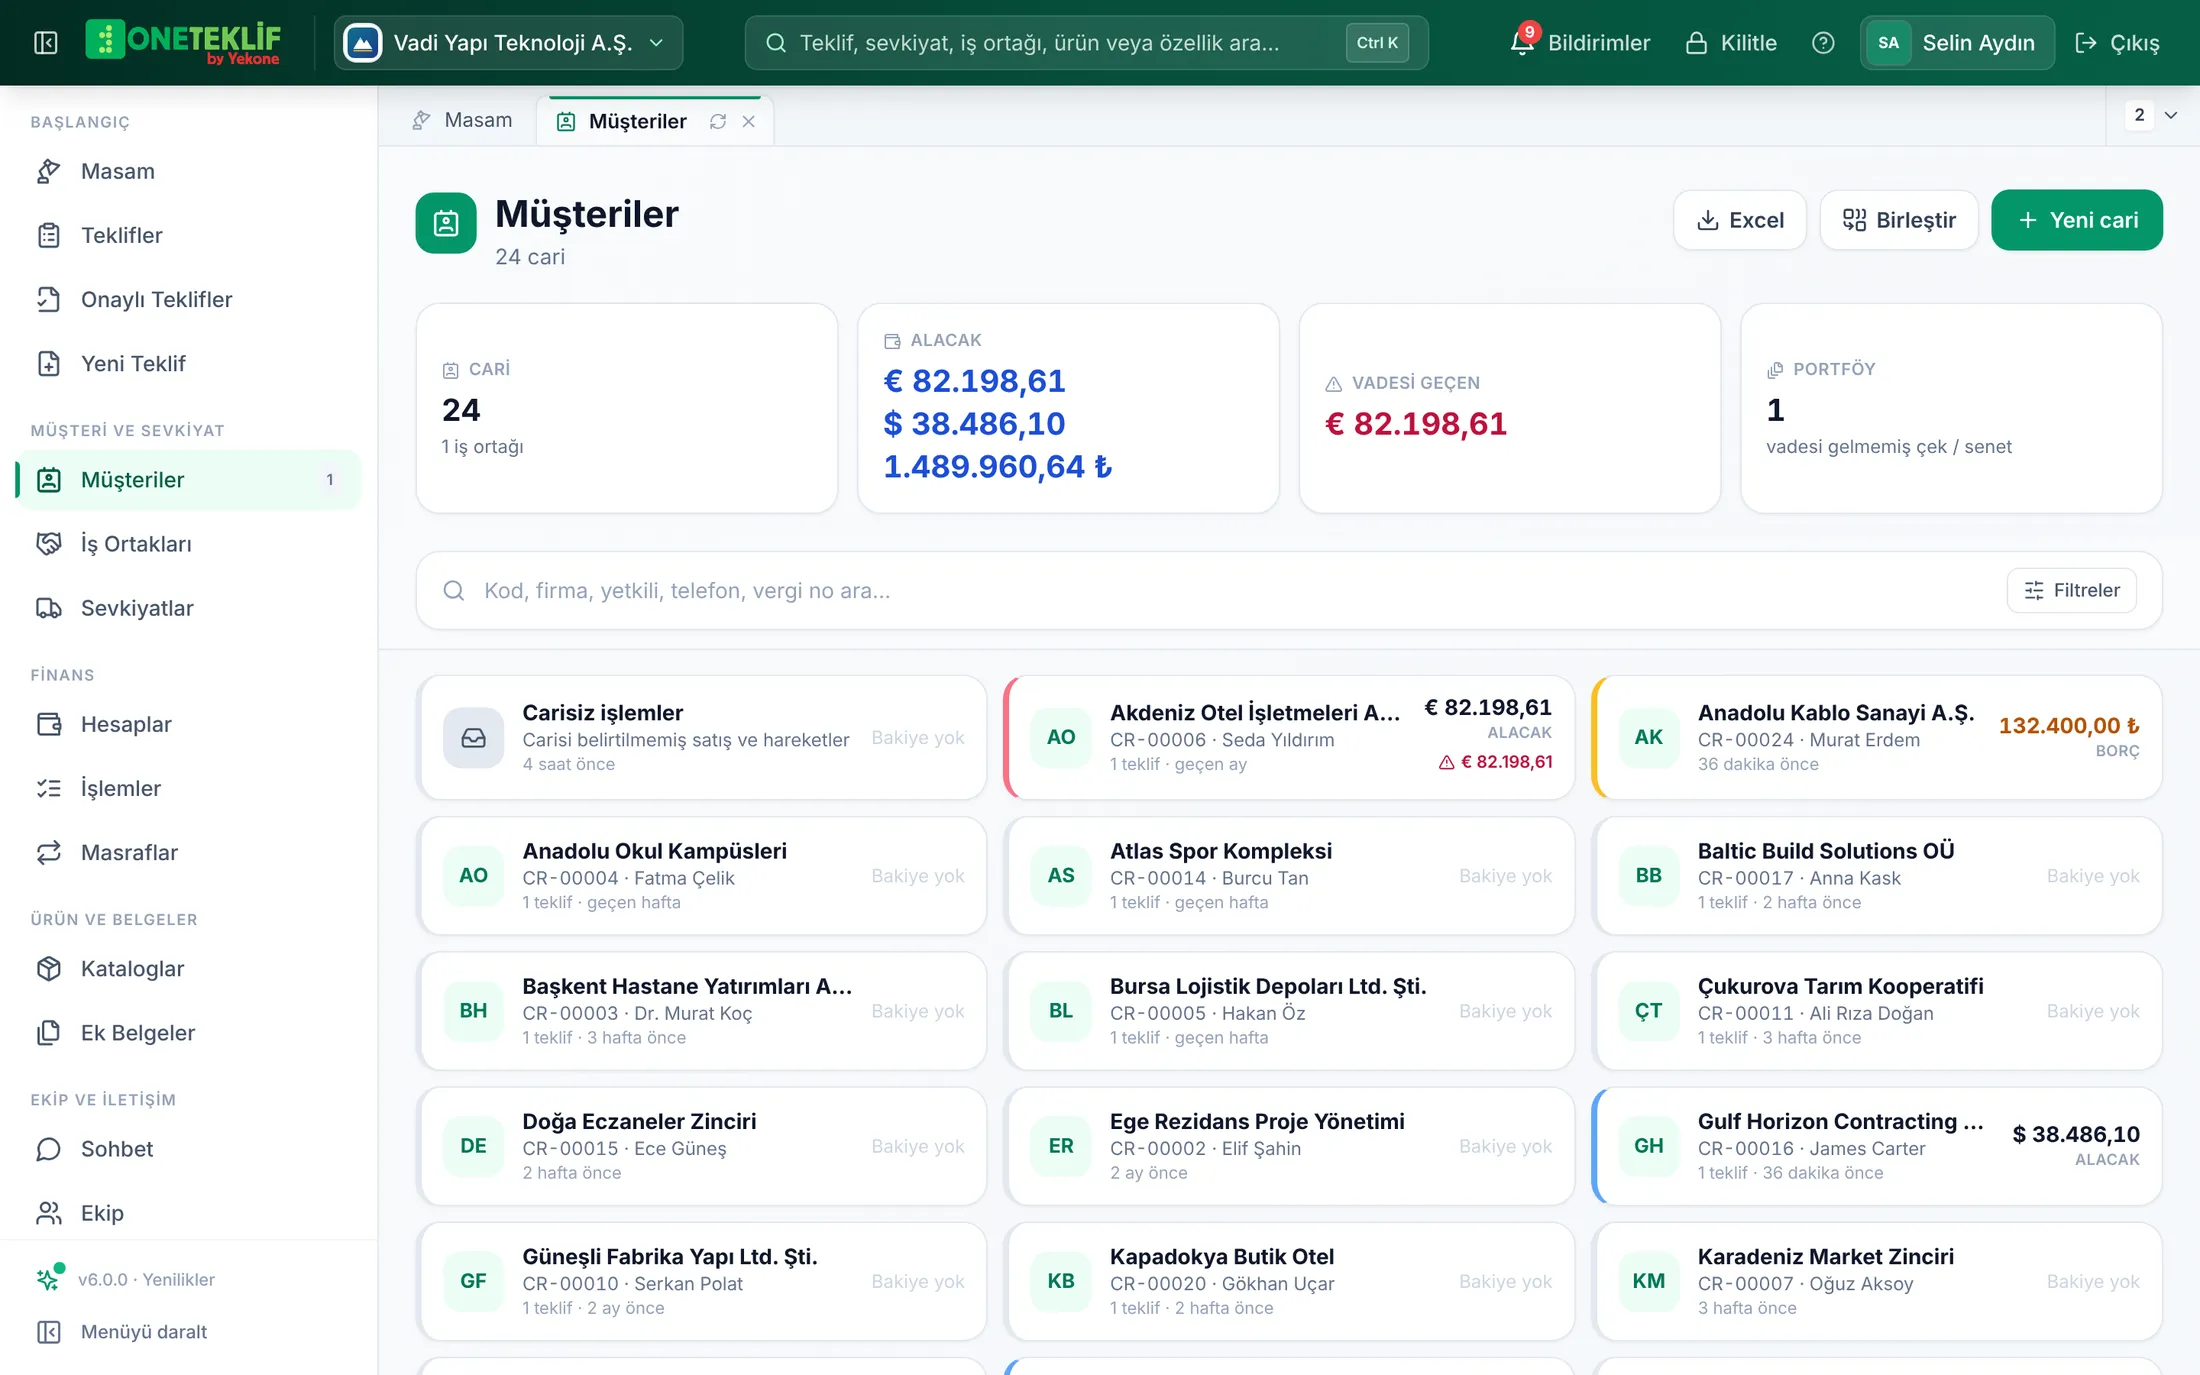Open İş Ortakları section
The width and height of the screenshot is (2200, 1375).
(x=188, y=544)
